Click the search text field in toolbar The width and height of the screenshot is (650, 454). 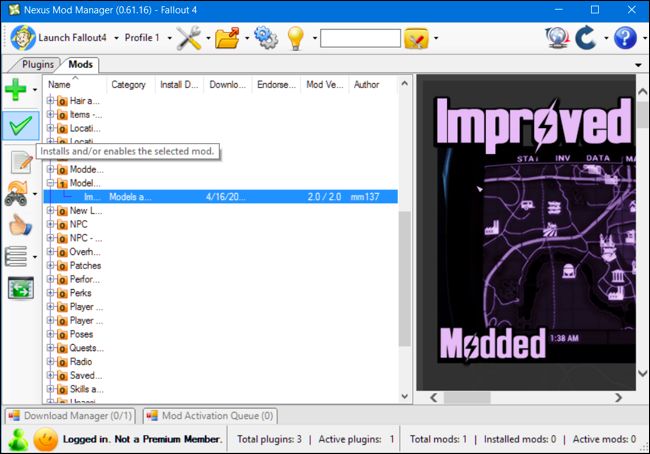click(x=360, y=38)
